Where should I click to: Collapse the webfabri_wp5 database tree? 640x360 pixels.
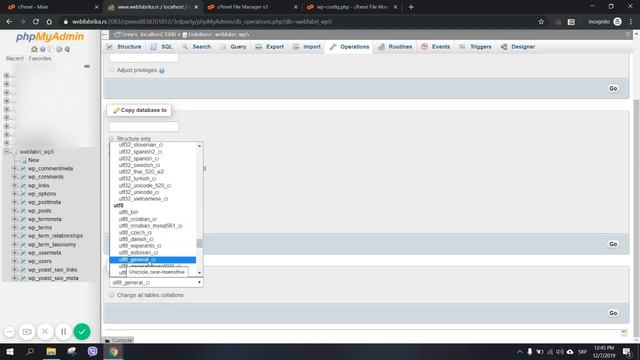[x=7, y=151]
